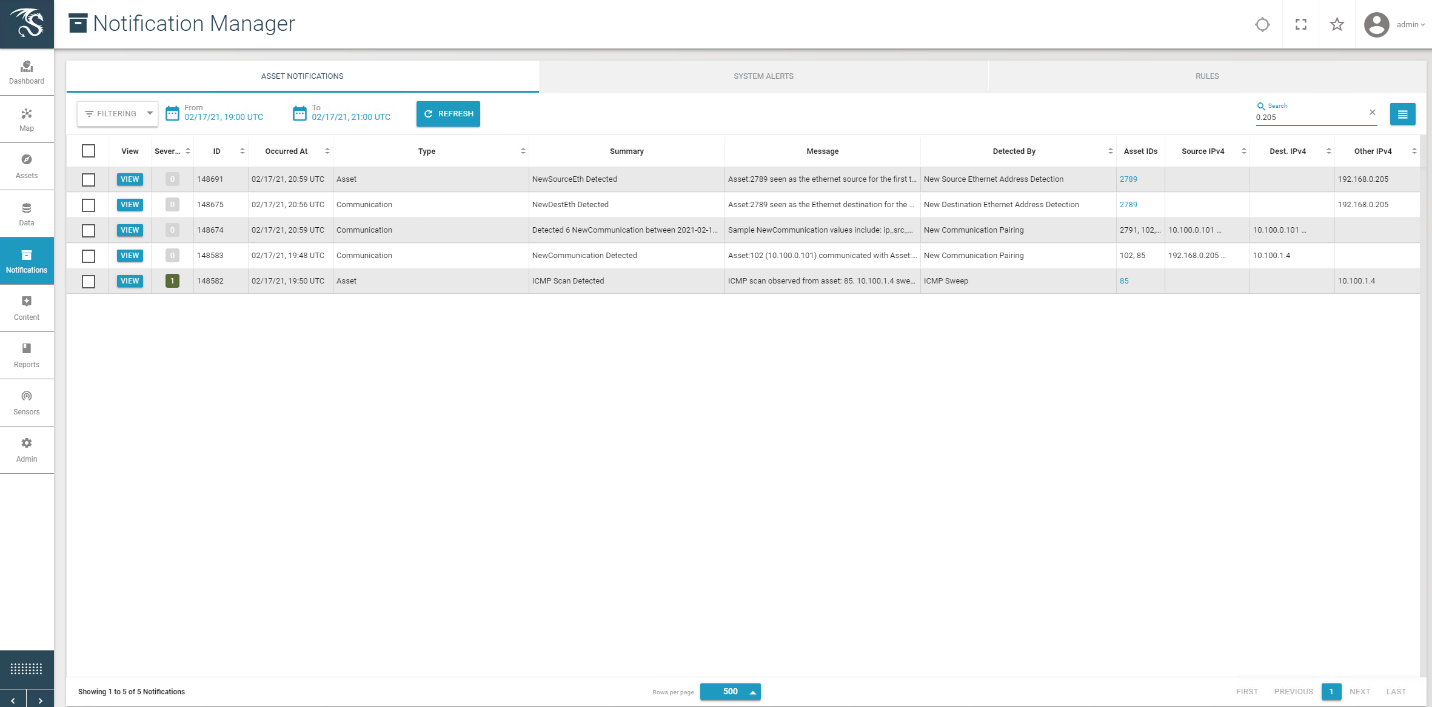Click the dragon logo at top left
Viewport: 1432px width, 707px height.
click(x=27, y=23)
